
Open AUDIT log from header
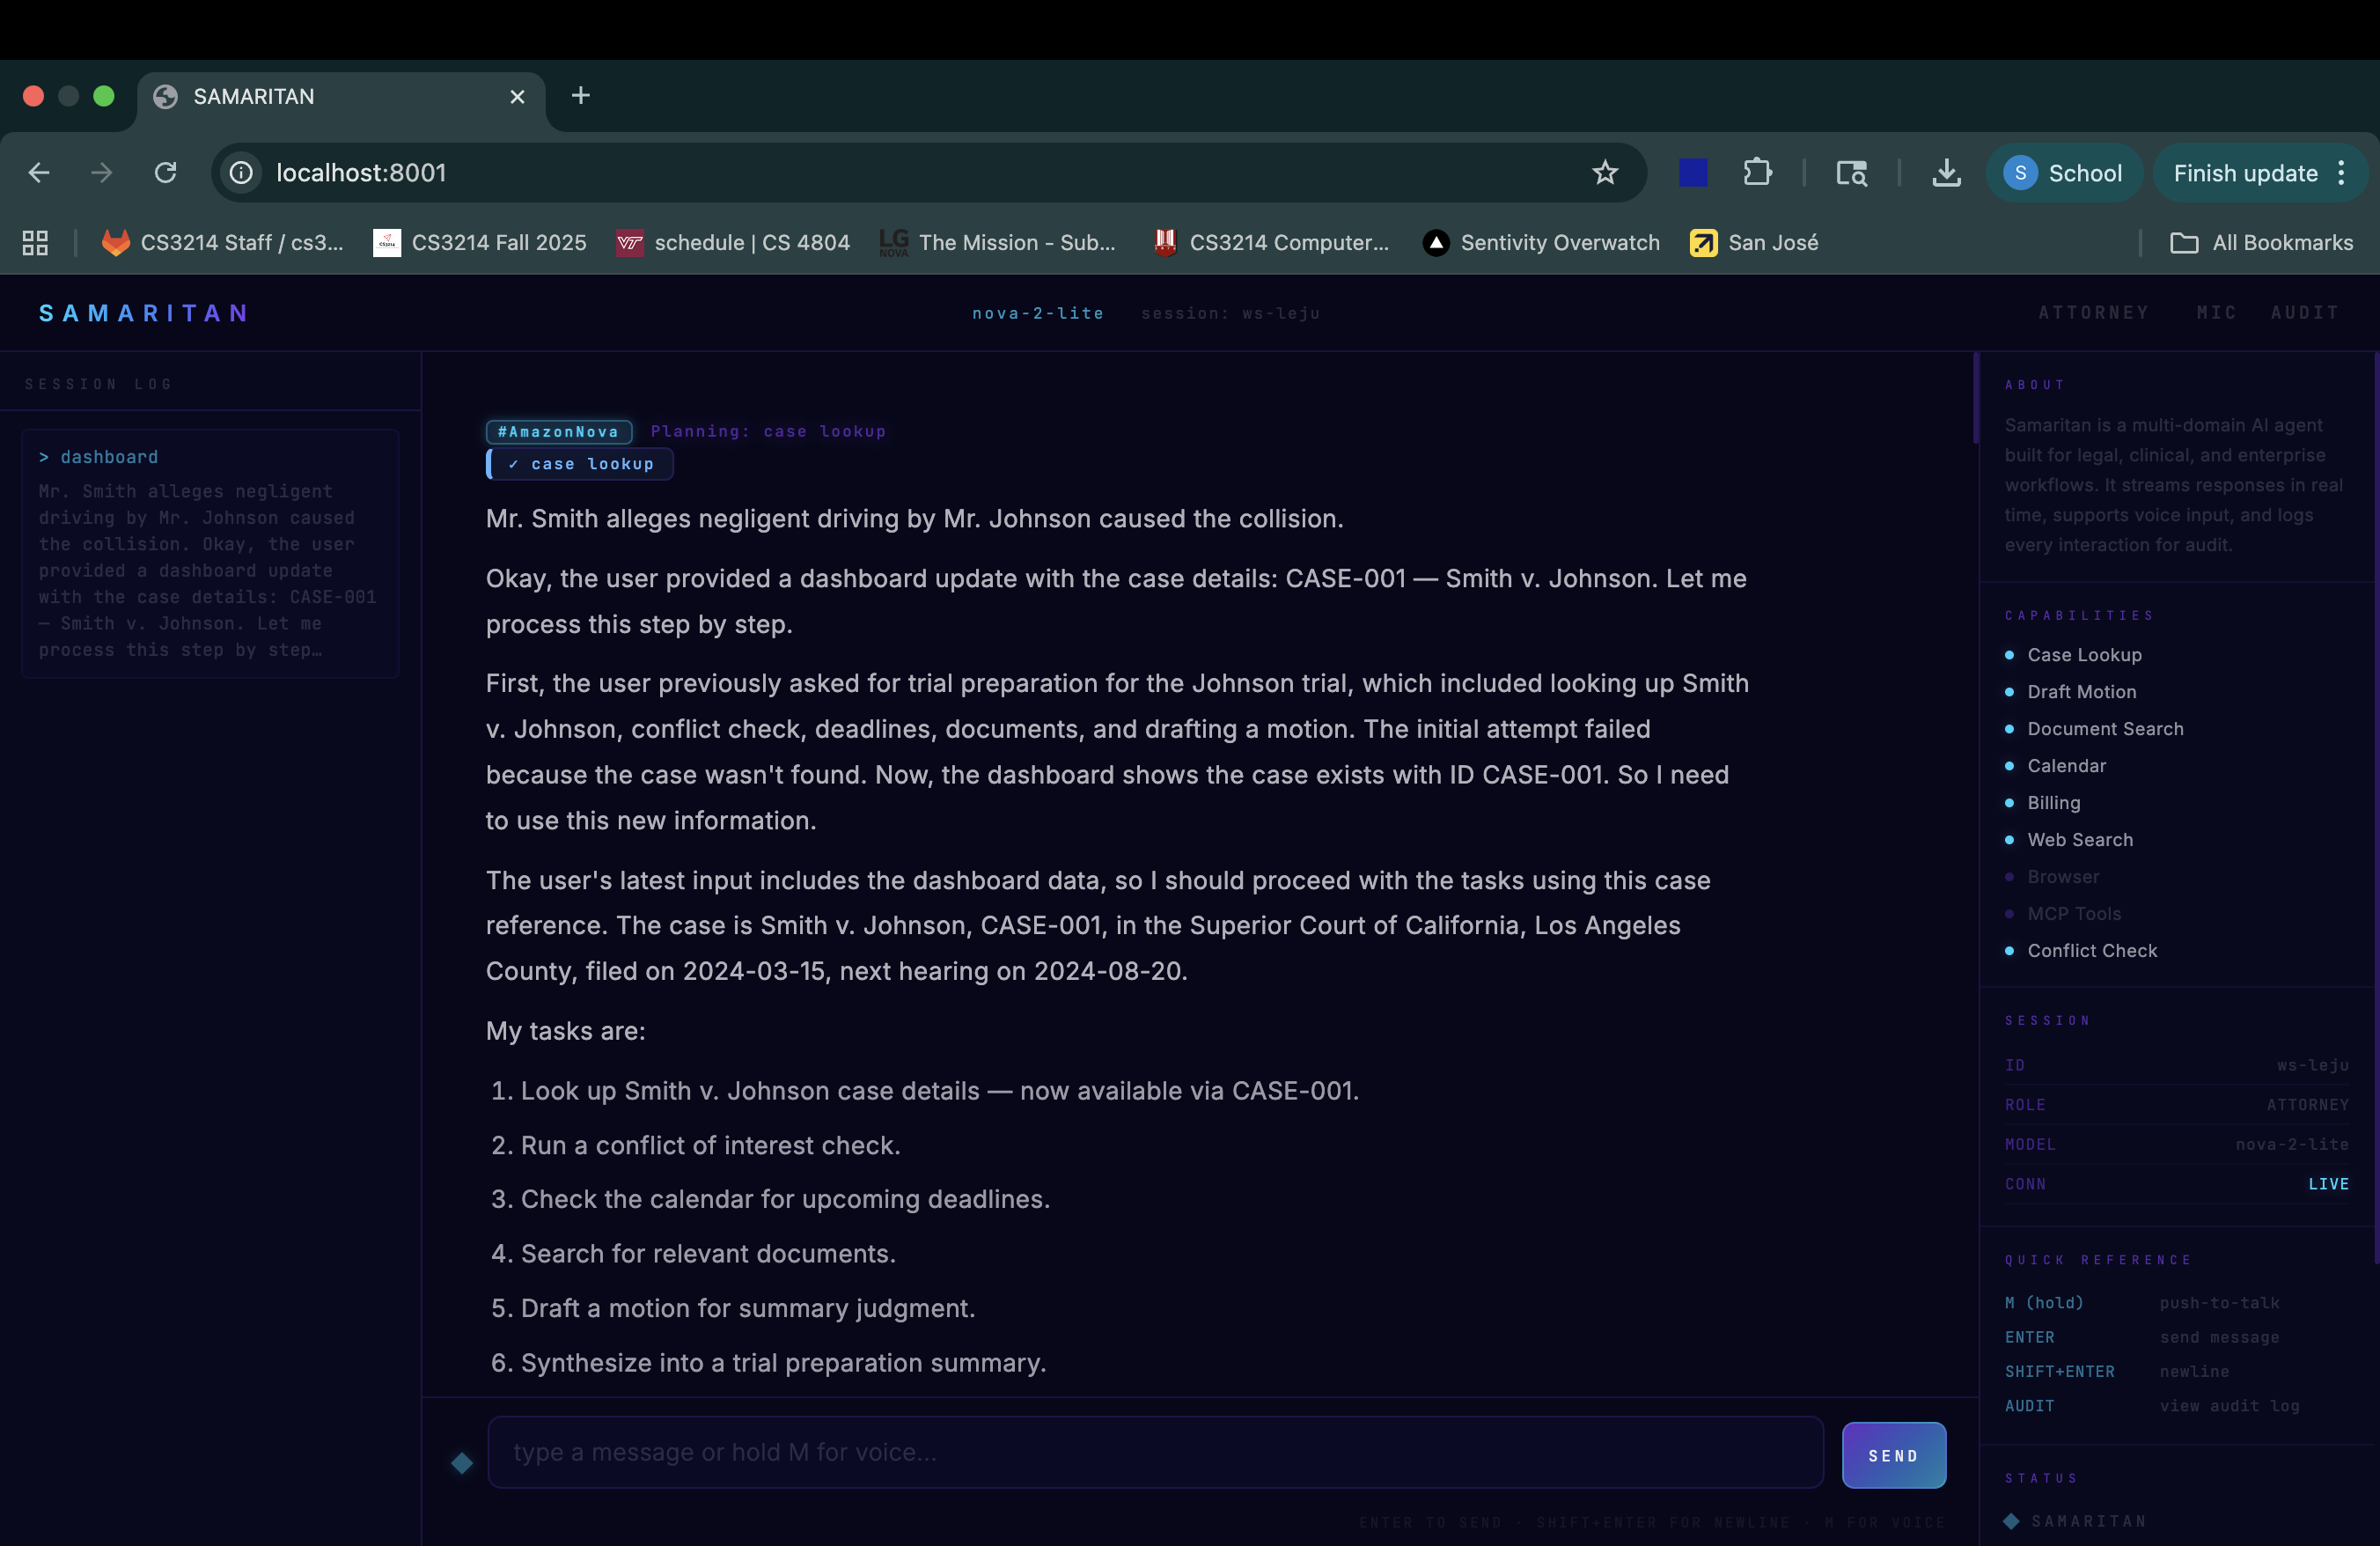pos(2304,313)
